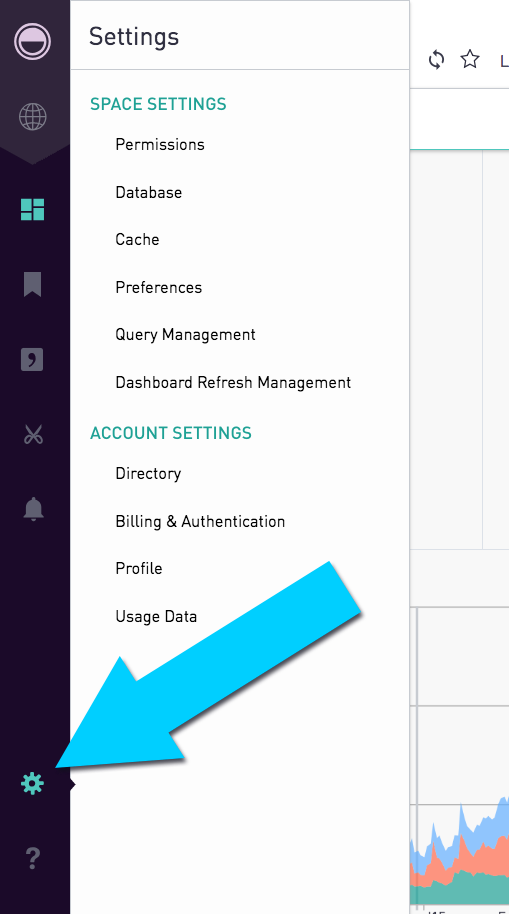This screenshot has width=509, height=914.
Task: Open the Directory account setting
Action: pos(148,473)
